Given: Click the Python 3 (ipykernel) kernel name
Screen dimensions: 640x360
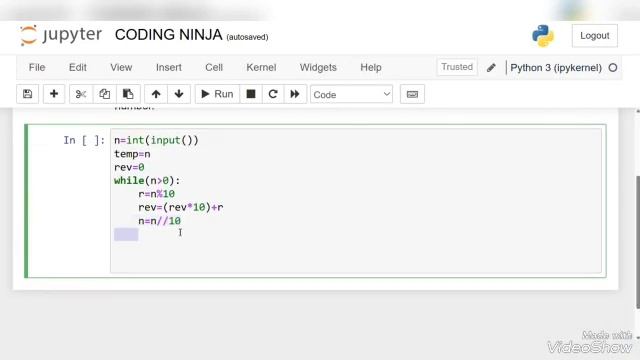Looking at the screenshot, I should coord(556,68).
